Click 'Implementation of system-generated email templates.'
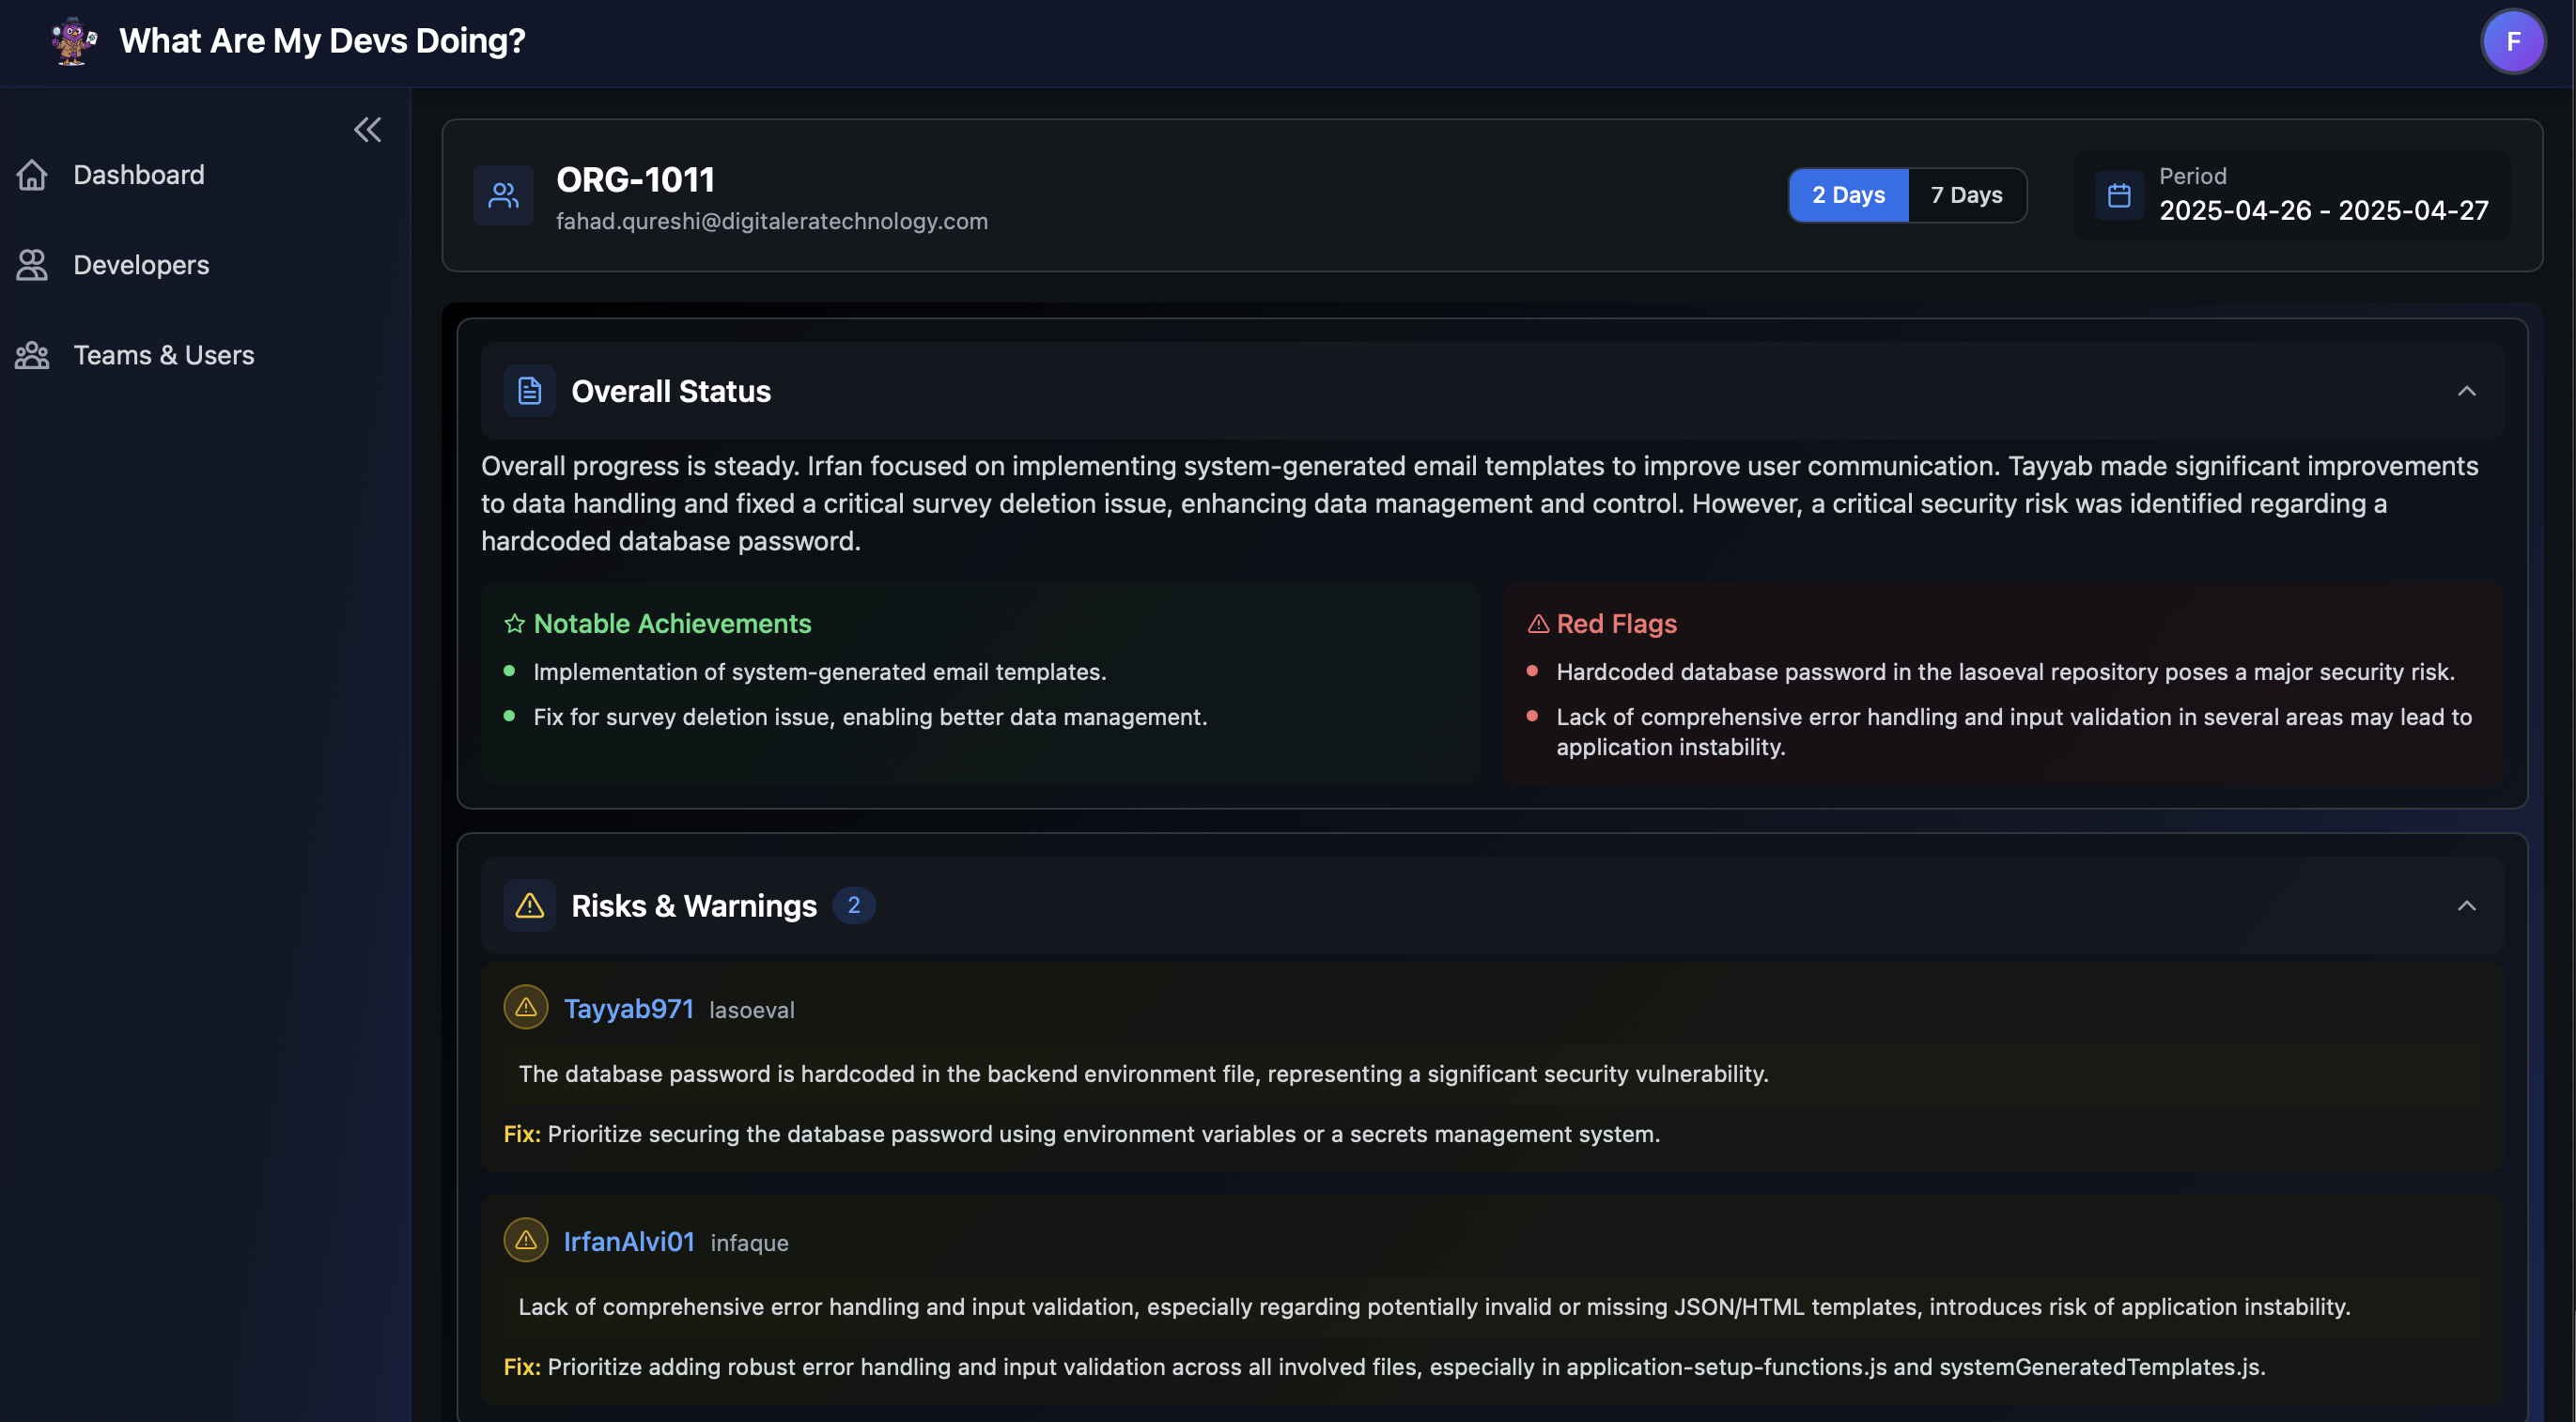This screenshot has height=1422, width=2576. [x=820, y=673]
